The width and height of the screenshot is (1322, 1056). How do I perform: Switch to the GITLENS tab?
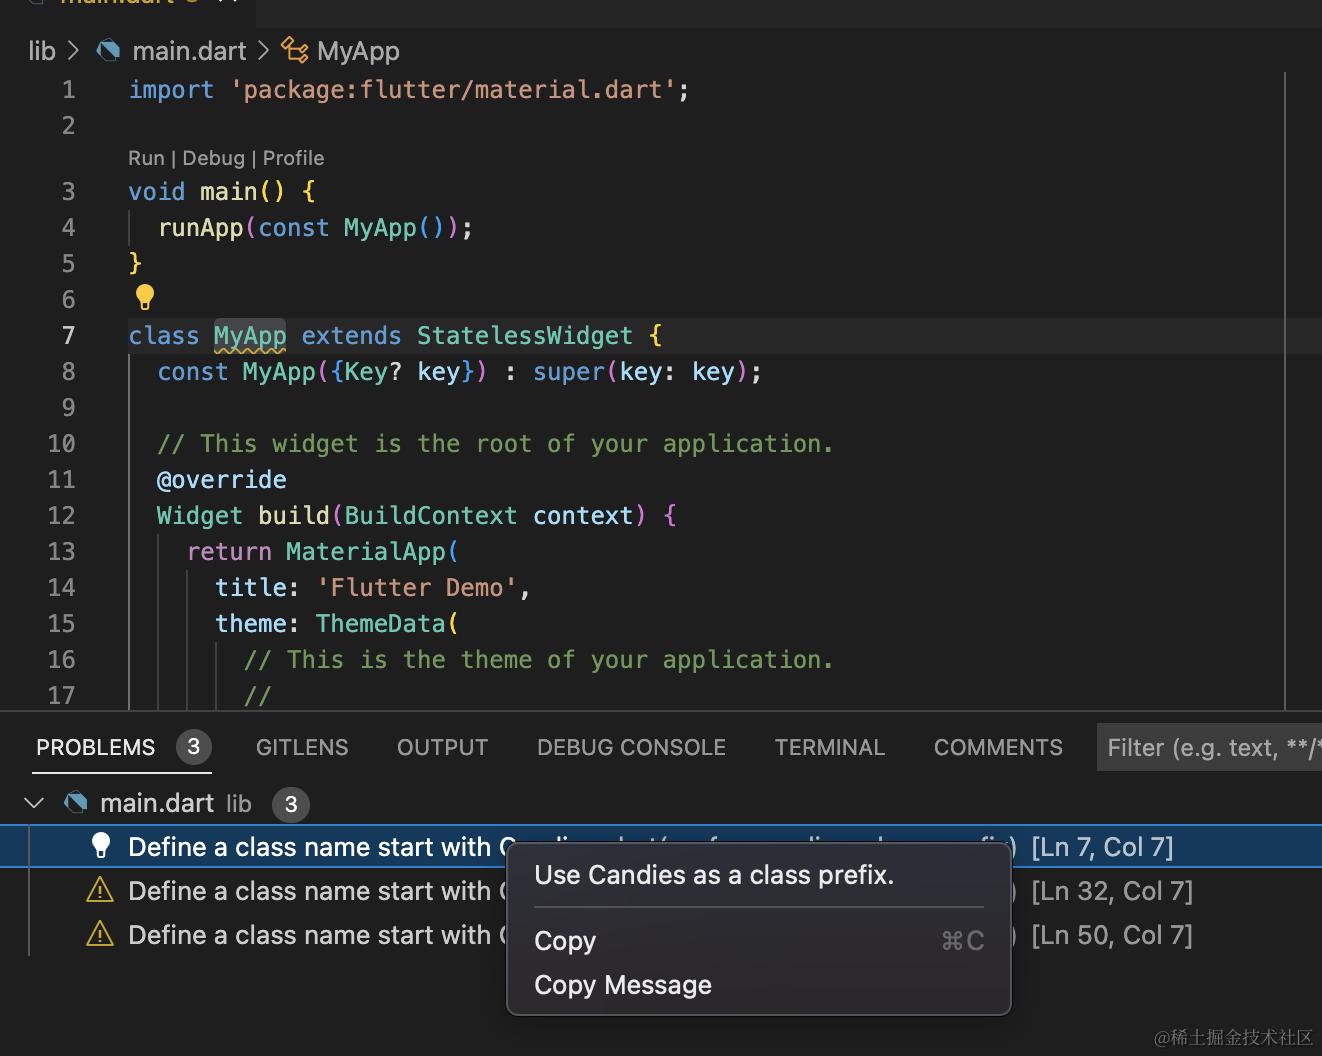click(x=302, y=747)
